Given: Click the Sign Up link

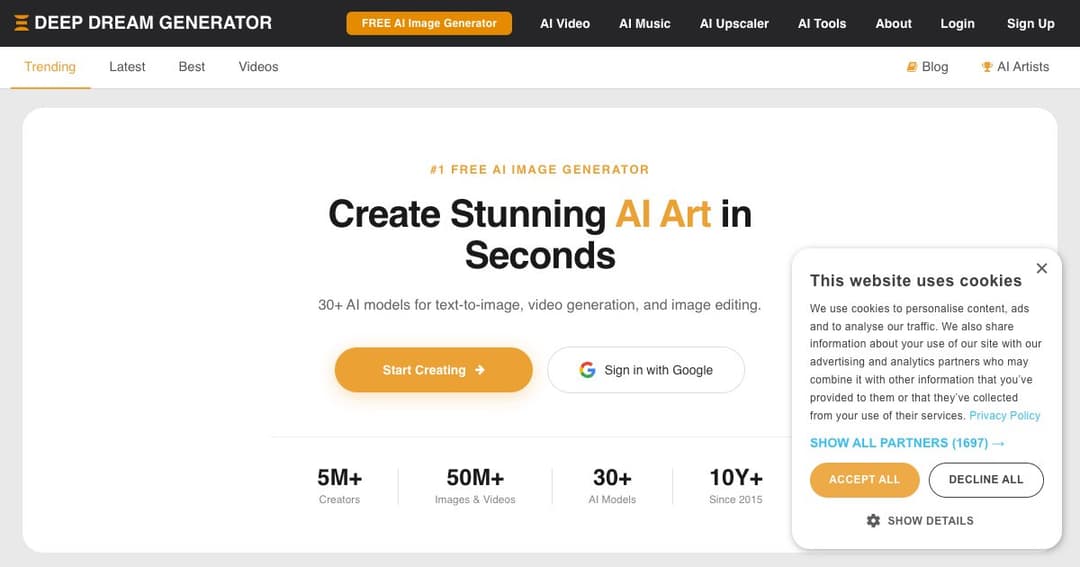Looking at the screenshot, I should click(1030, 23).
